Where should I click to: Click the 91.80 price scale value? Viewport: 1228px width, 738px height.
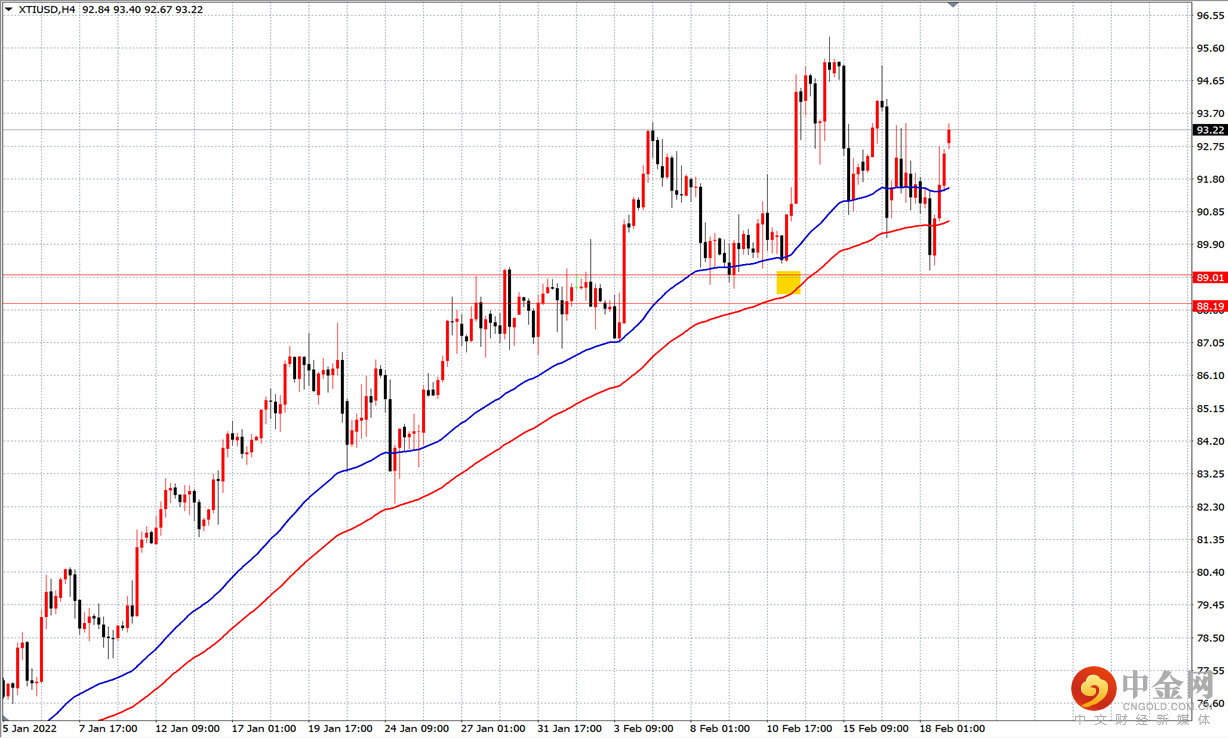[1210, 179]
